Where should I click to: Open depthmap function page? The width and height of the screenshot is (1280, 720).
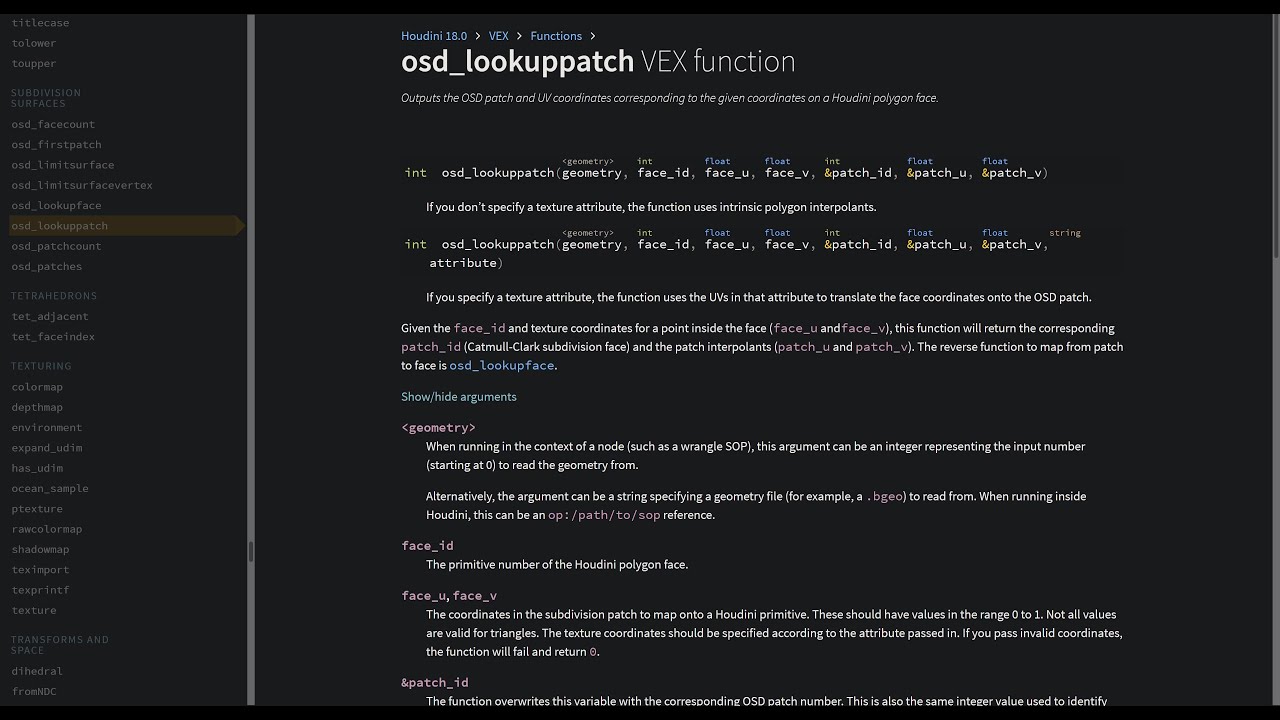point(37,407)
